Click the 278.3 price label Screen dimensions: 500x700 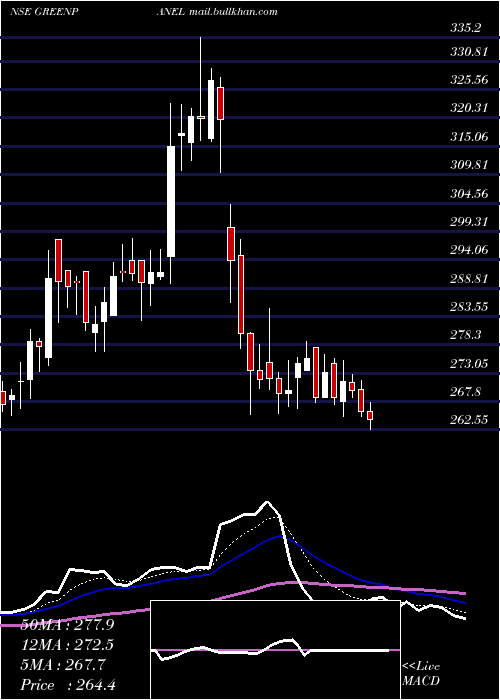coord(466,335)
